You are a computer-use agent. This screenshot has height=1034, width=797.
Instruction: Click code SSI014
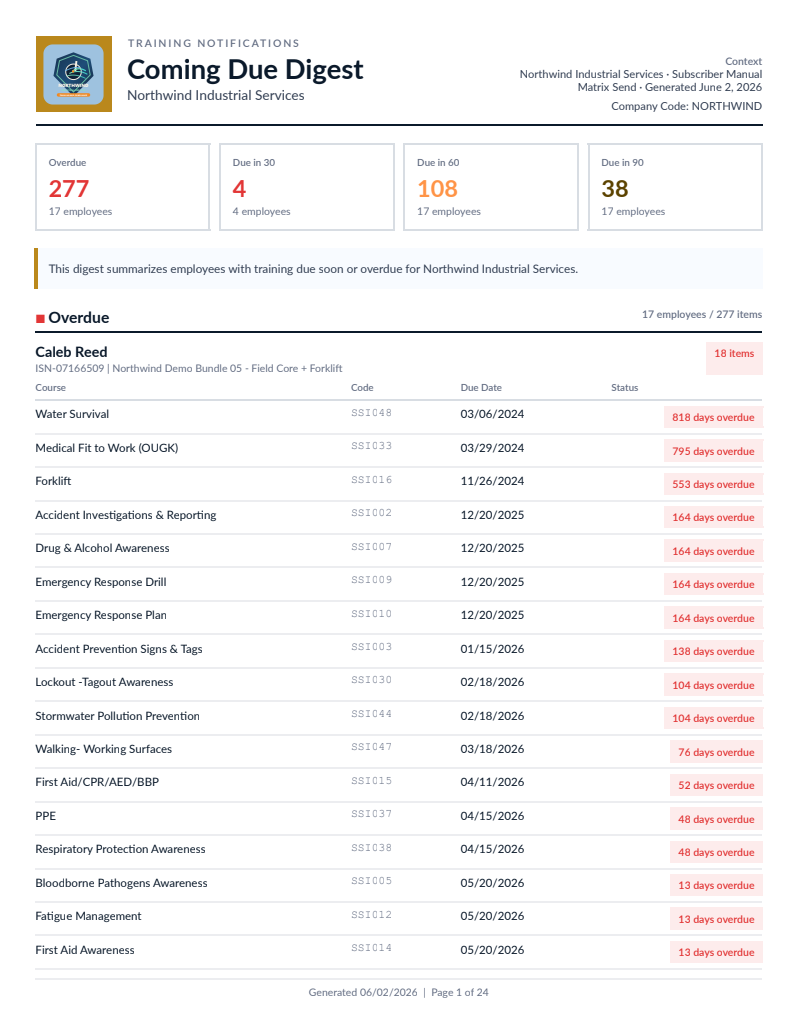(371, 948)
